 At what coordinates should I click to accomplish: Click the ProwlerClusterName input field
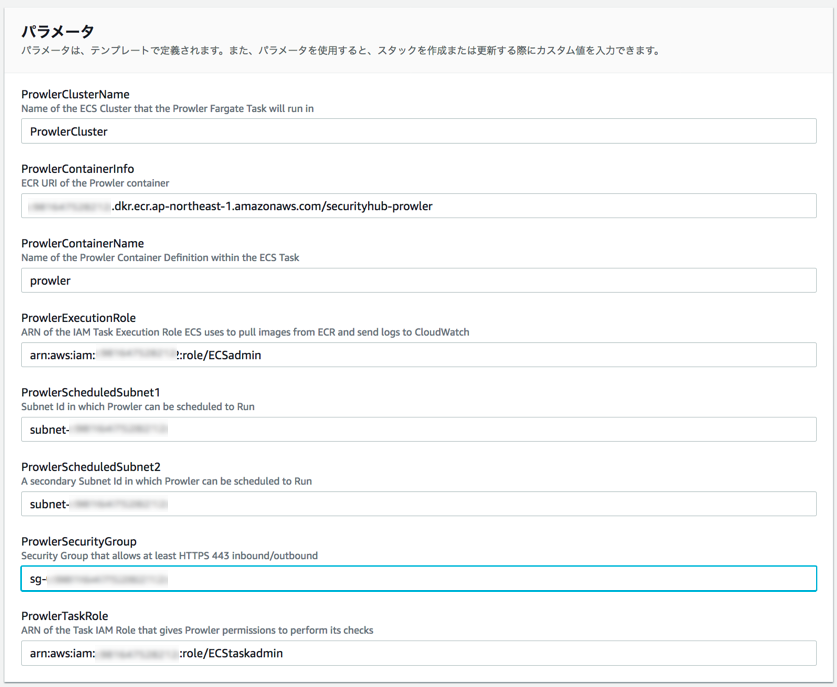click(x=418, y=131)
